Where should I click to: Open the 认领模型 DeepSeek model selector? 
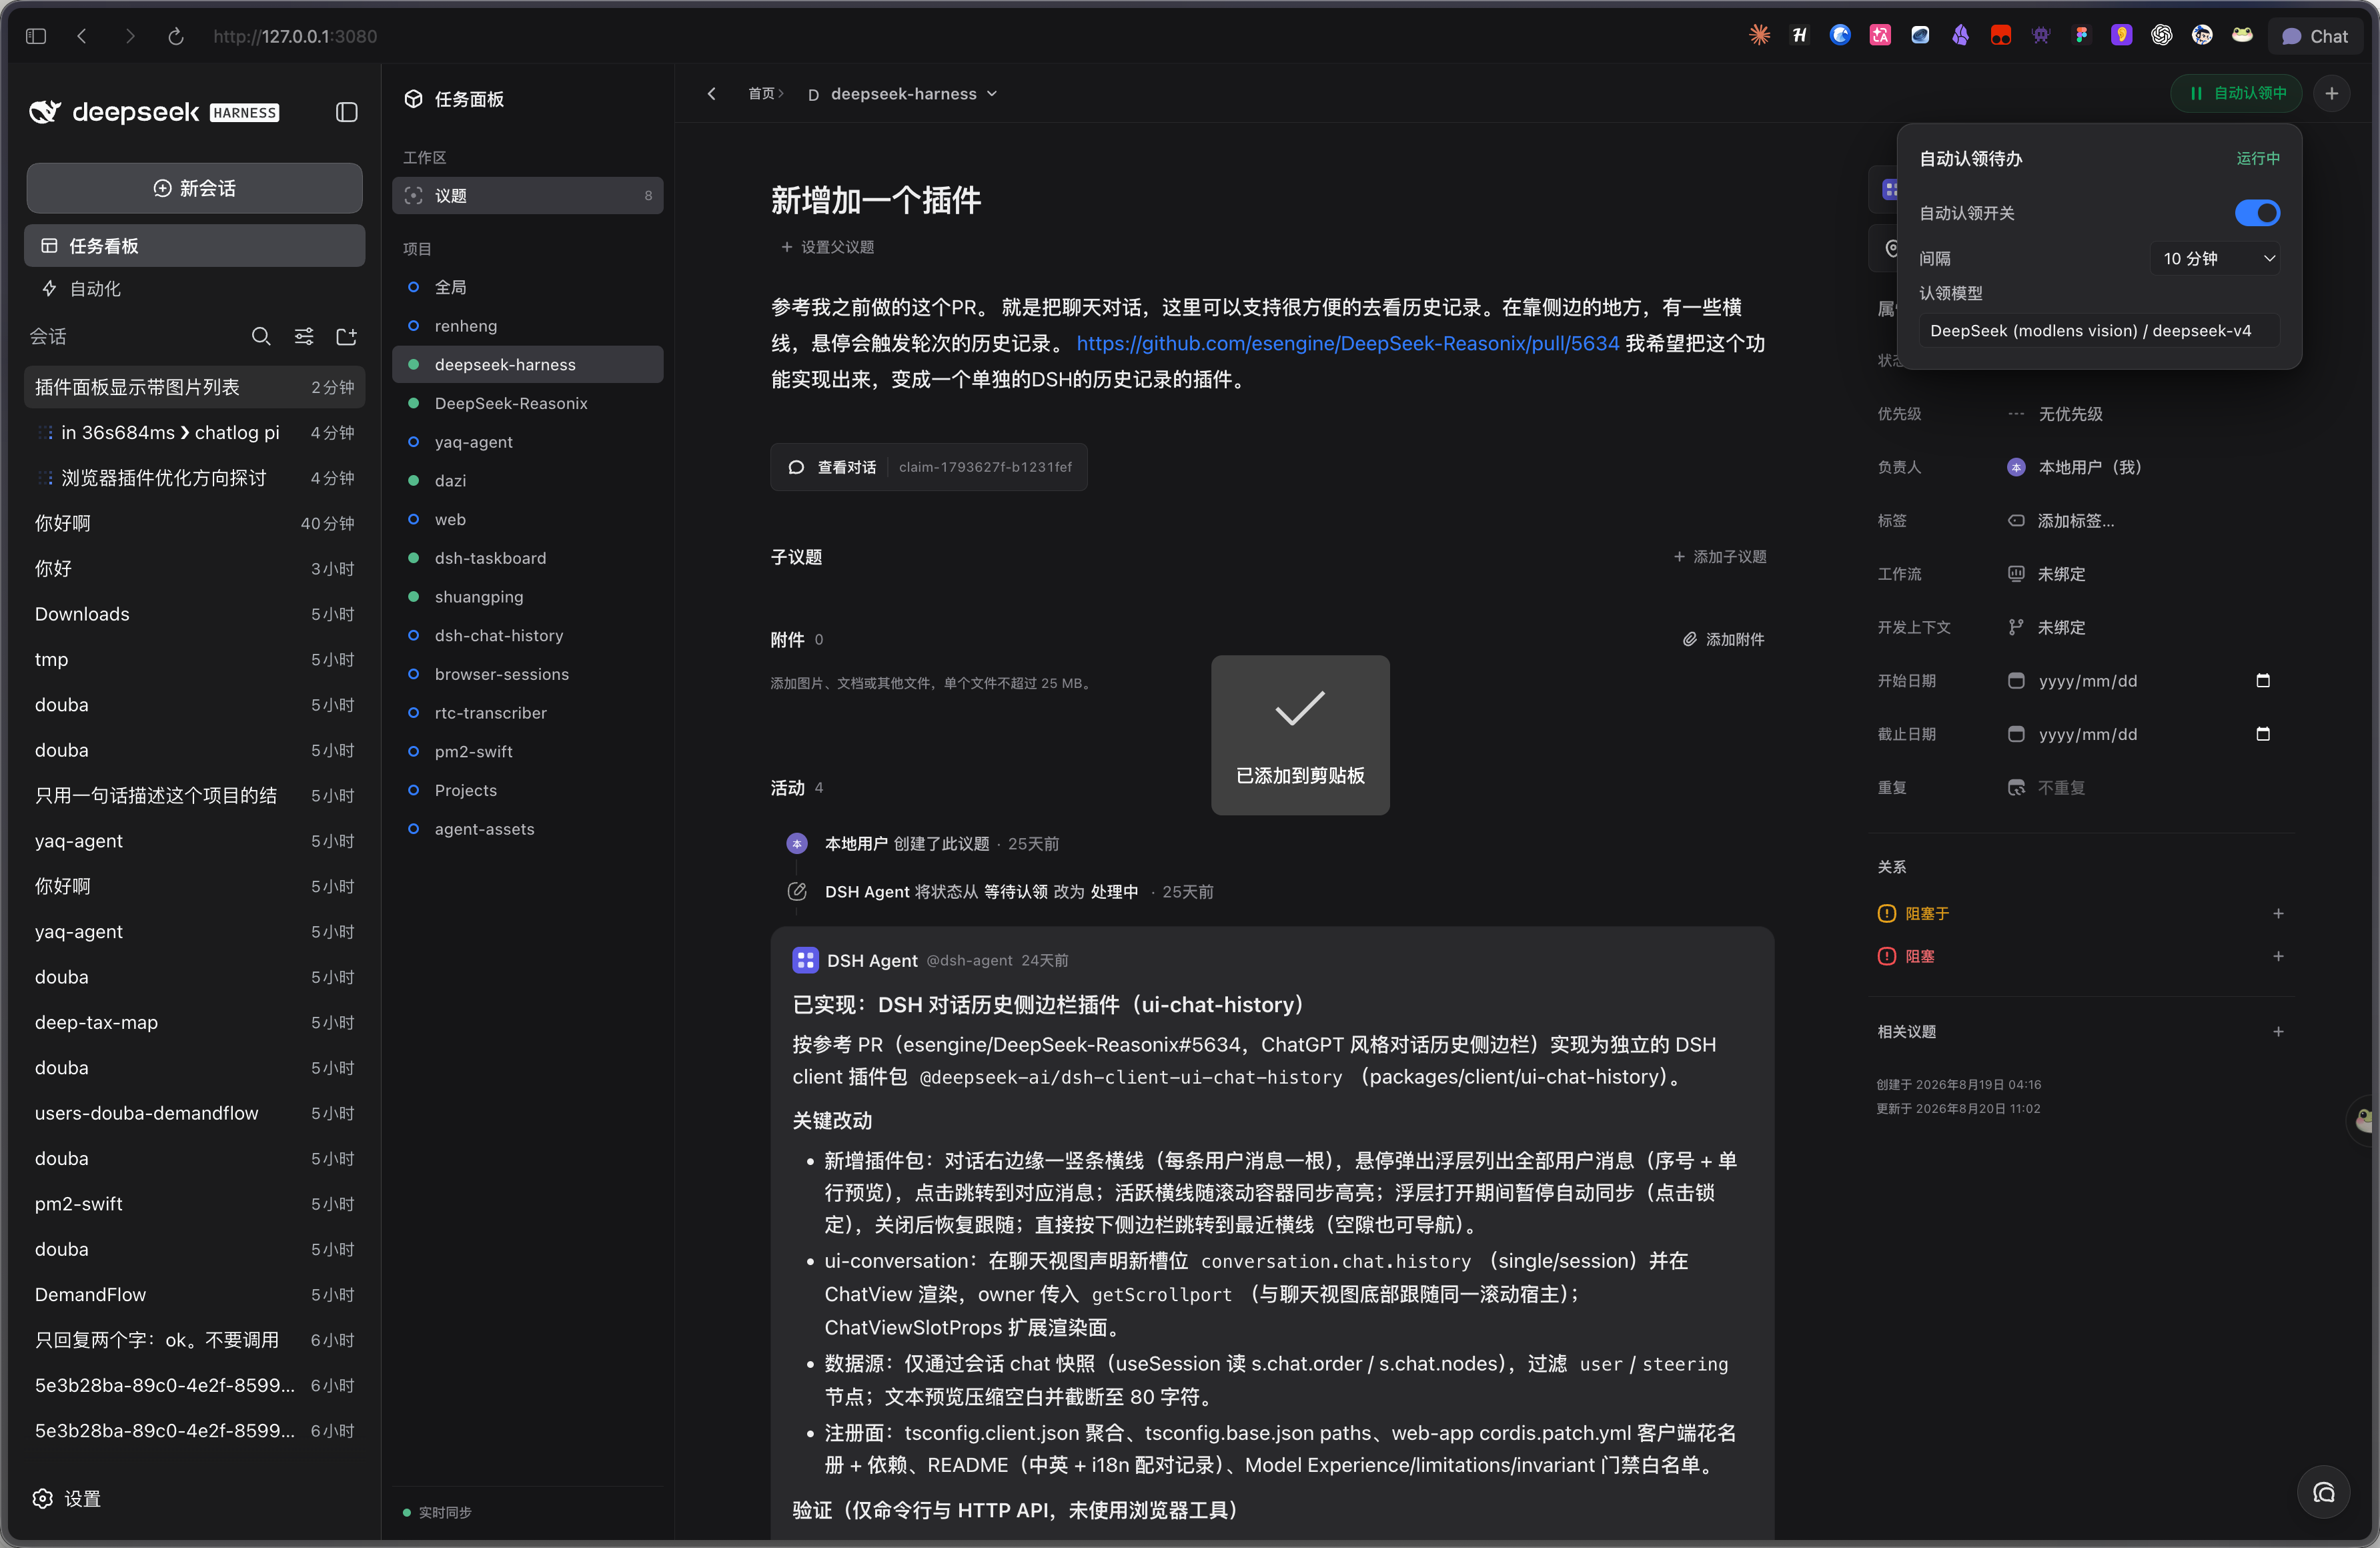point(2099,331)
